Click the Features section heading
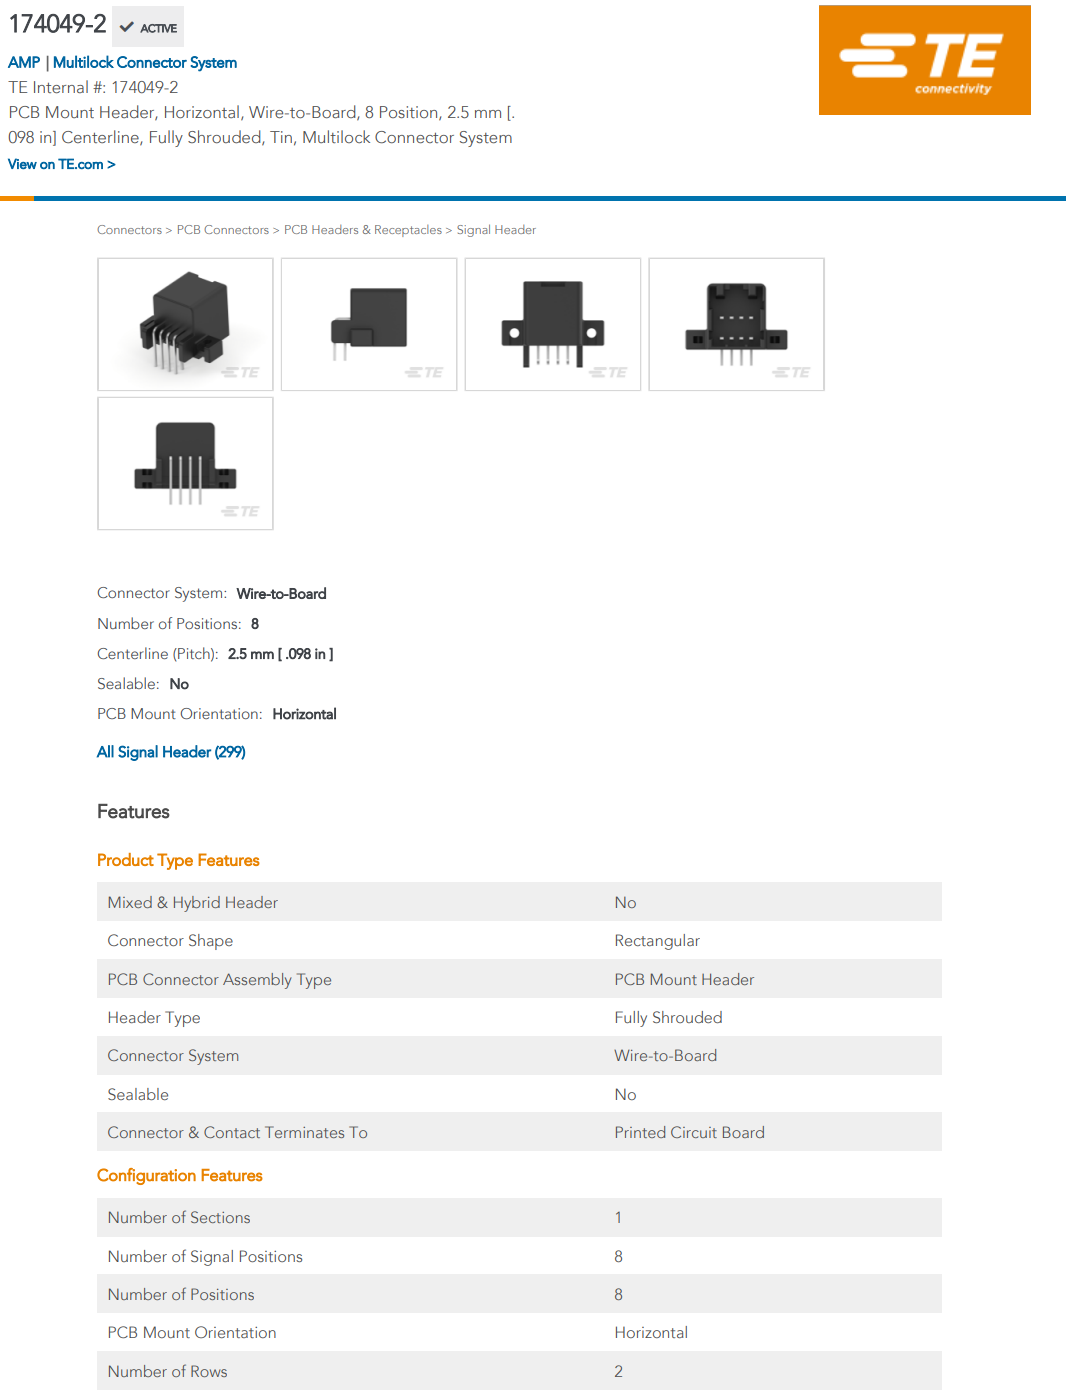The height and width of the screenshot is (1391, 1066). [133, 812]
